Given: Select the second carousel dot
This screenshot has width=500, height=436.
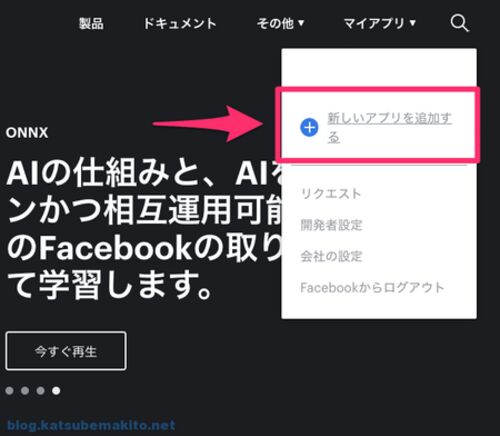Looking at the screenshot, I should click(x=25, y=390).
